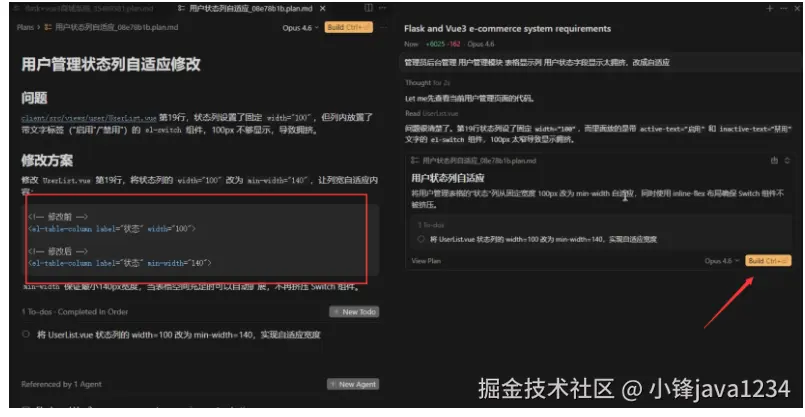Screen dimensions: 805x417
Task: Click the Plans breadcrumb
Action: [x=25, y=27]
